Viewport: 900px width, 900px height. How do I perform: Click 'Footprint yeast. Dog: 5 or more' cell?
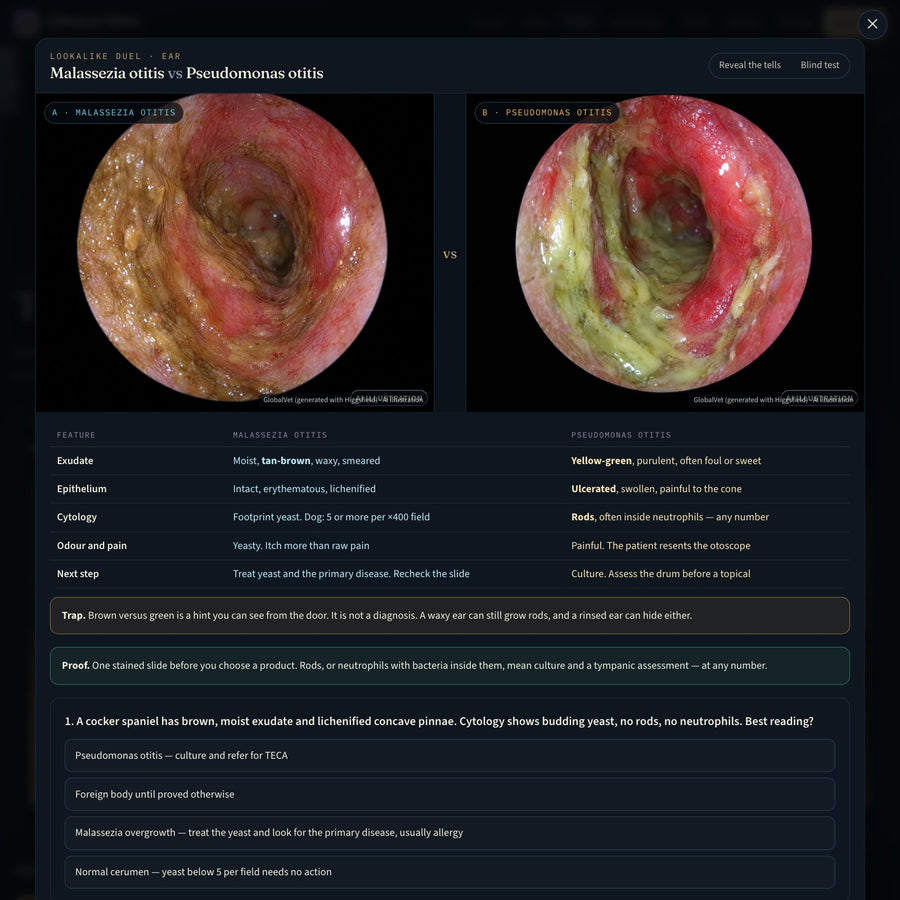pos(331,517)
